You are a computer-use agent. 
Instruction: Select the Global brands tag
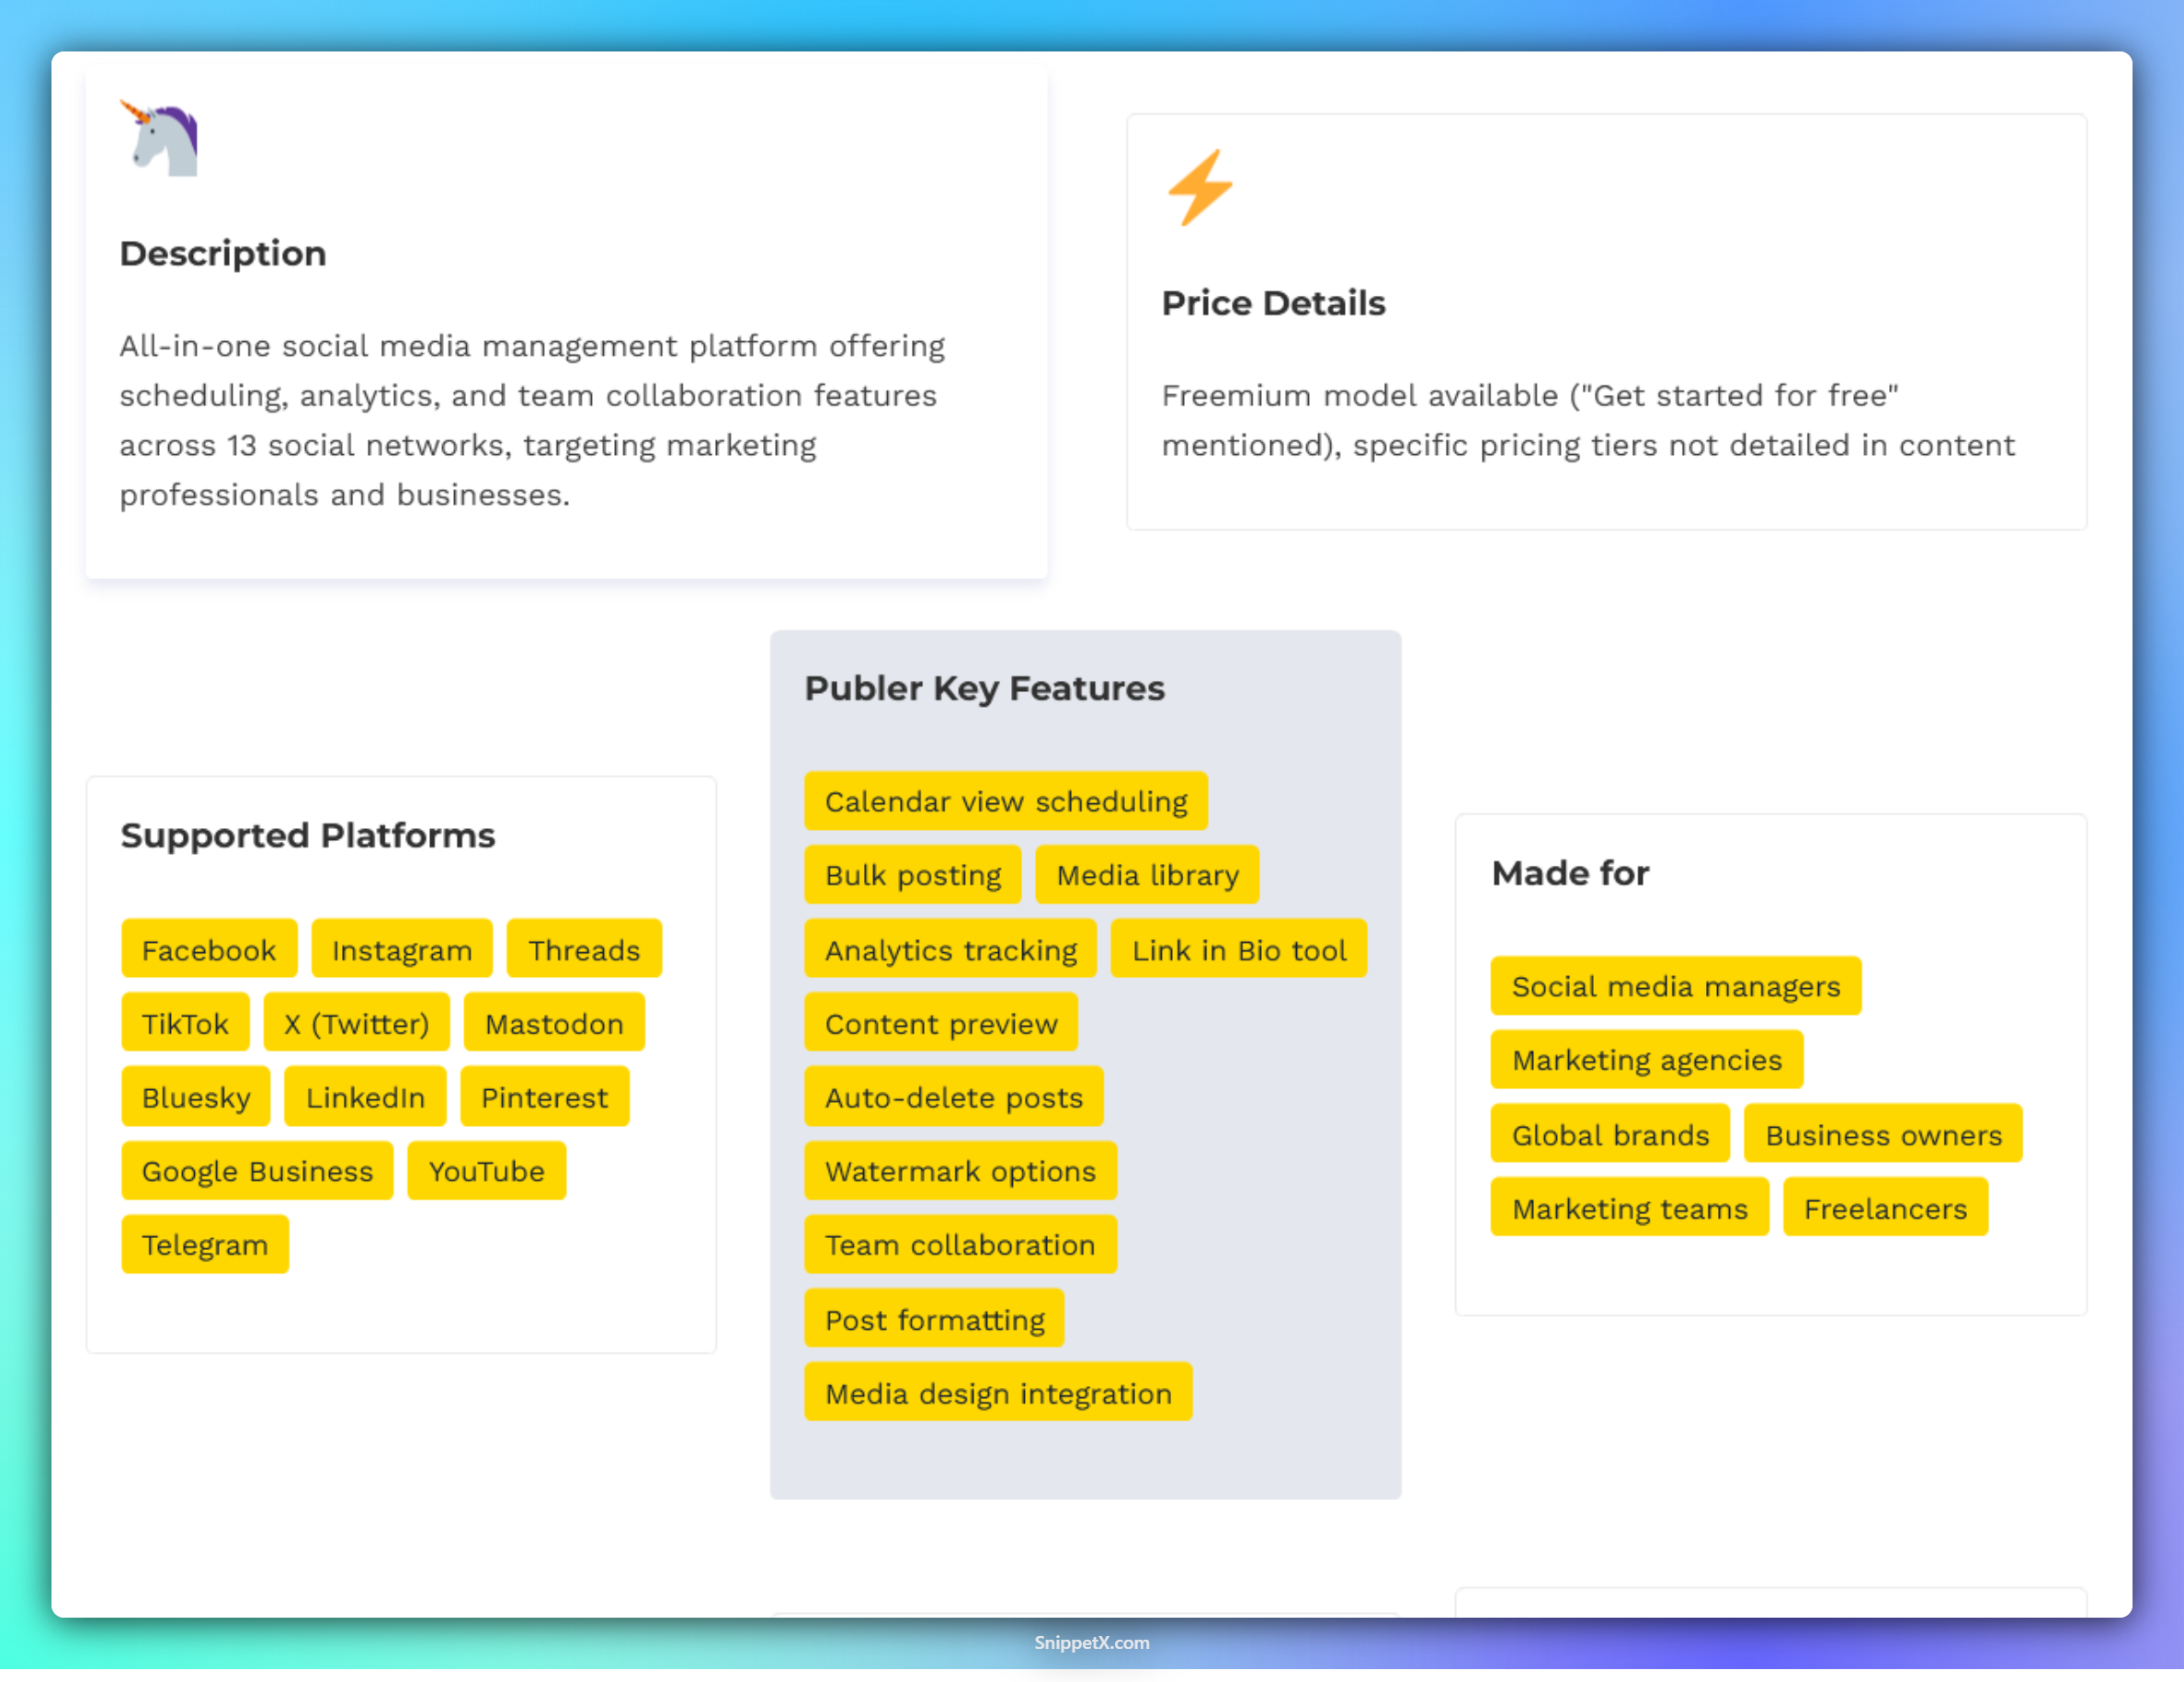(x=1610, y=1134)
